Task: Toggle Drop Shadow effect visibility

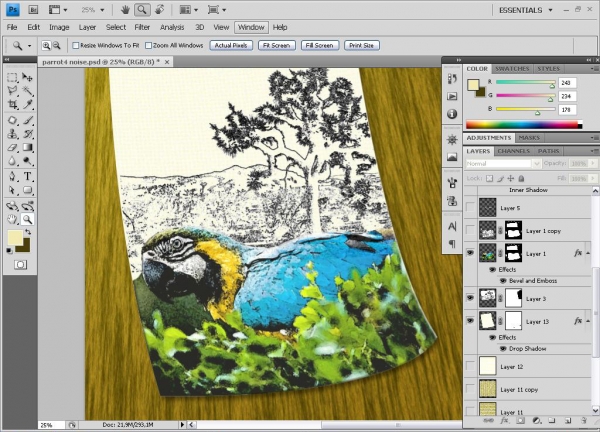Action: (503, 349)
